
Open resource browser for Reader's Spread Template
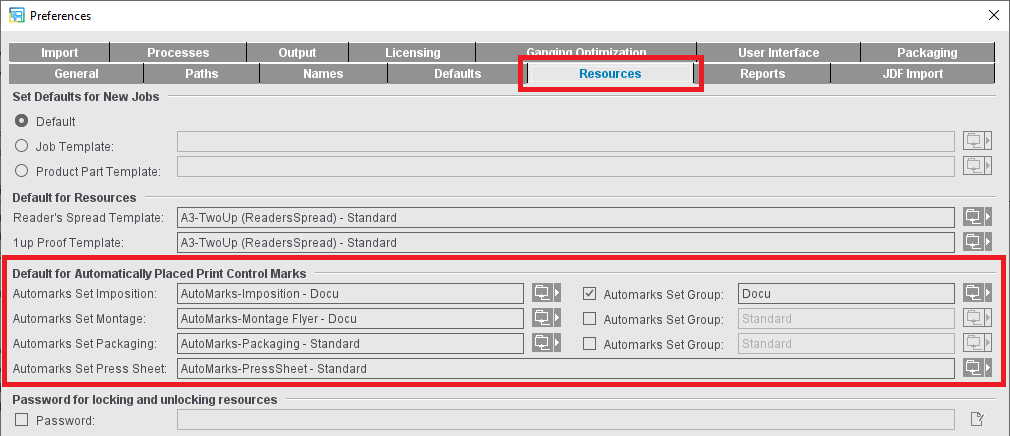976,217
